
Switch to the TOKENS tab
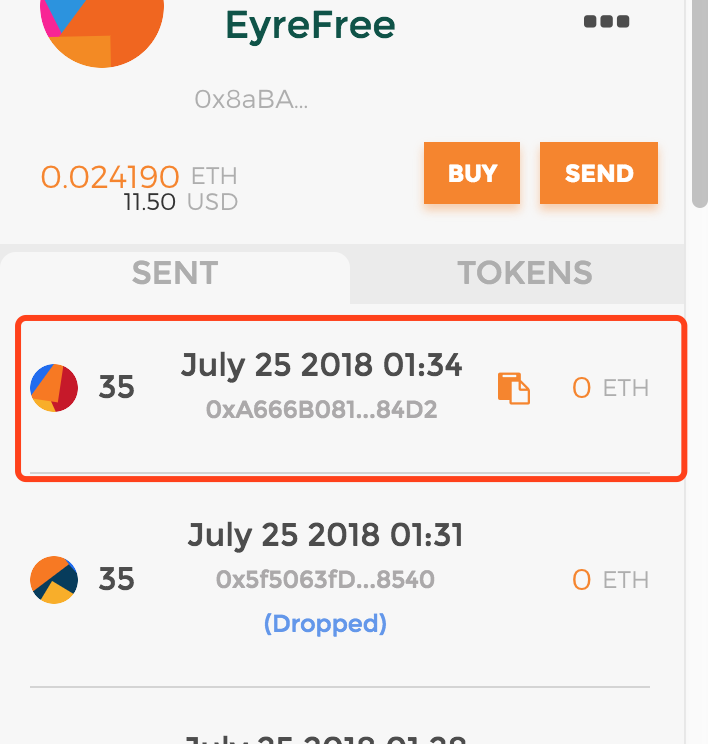coord(524,273)
